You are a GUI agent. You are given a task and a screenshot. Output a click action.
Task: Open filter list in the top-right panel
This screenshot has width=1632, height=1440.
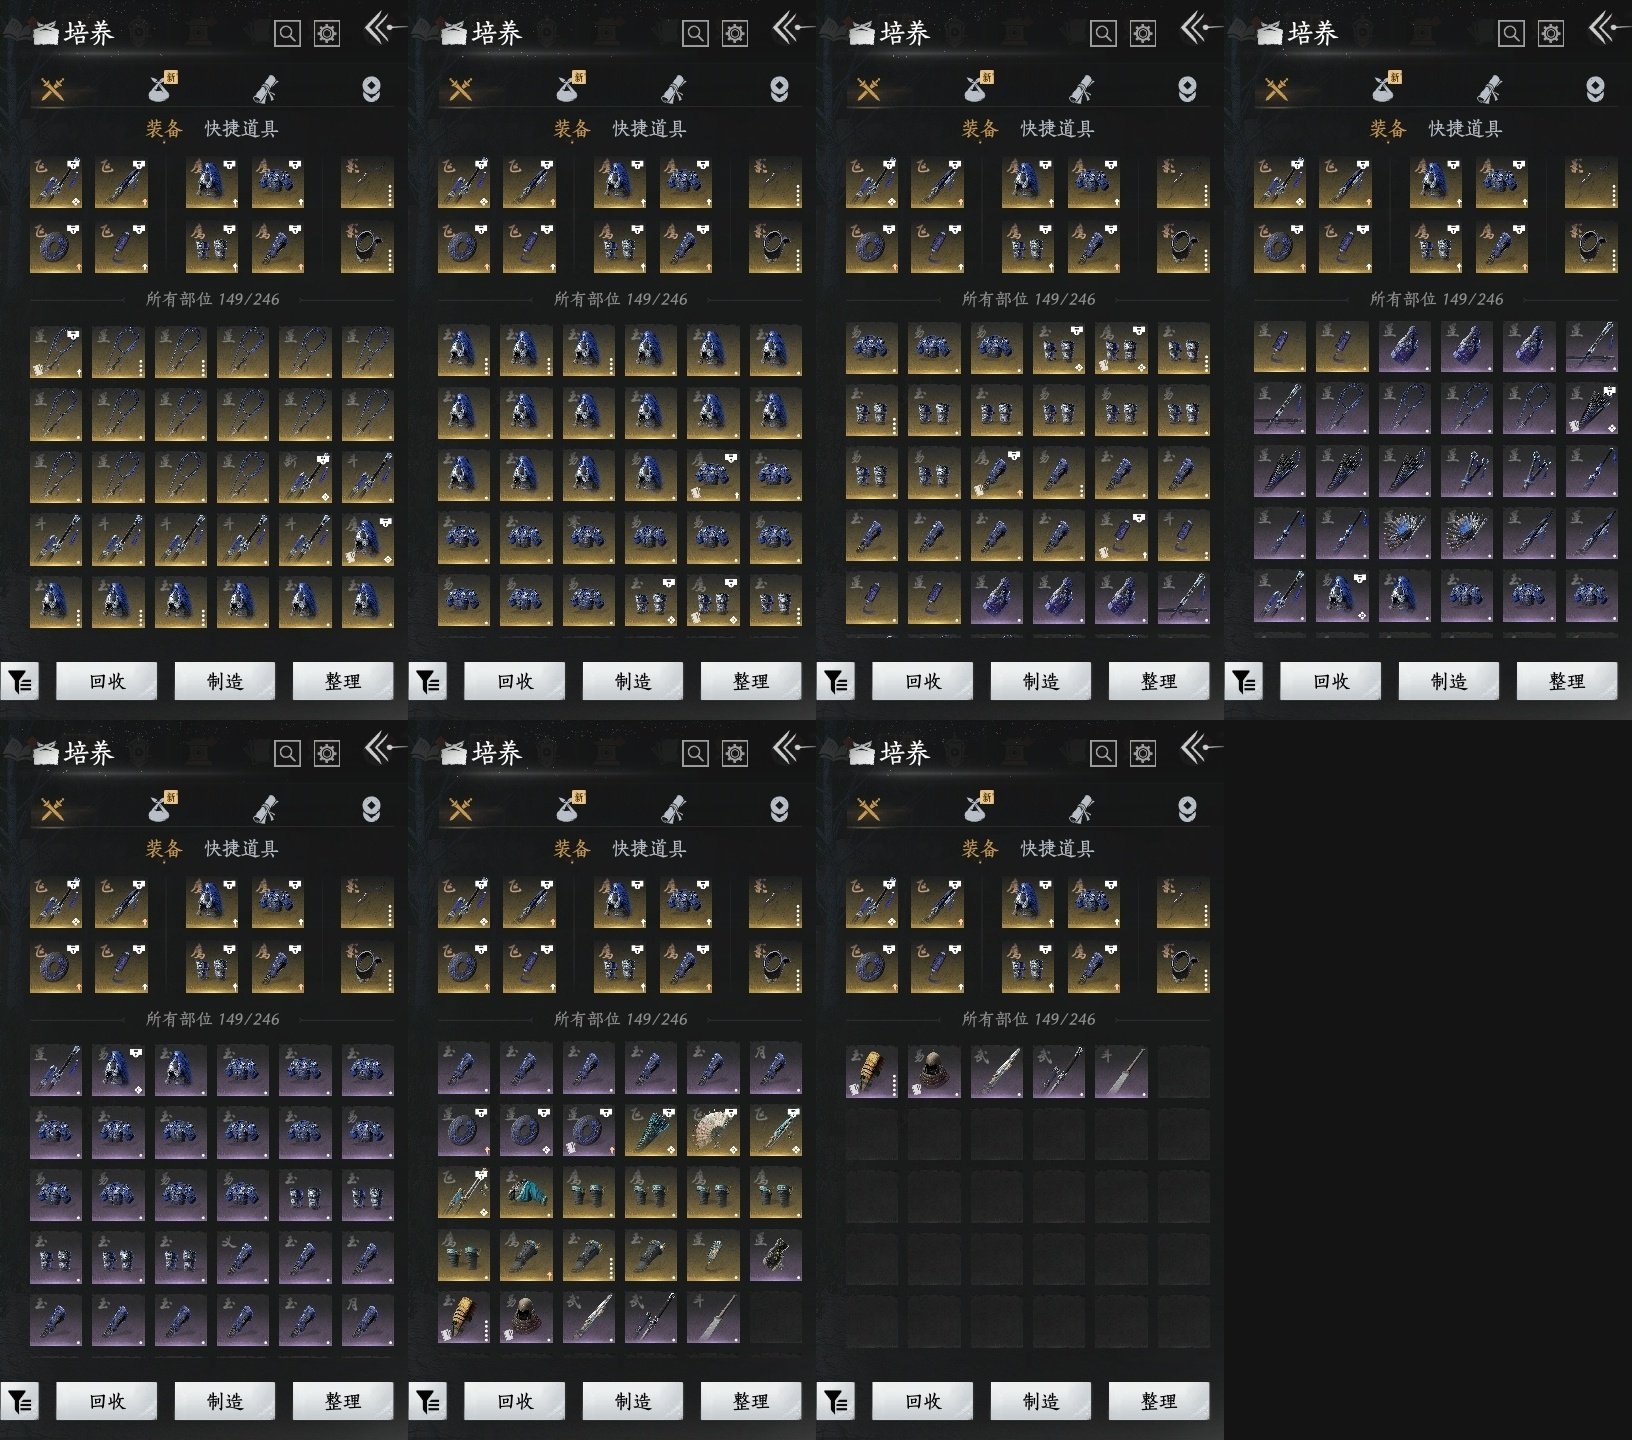pos(1244,682)
